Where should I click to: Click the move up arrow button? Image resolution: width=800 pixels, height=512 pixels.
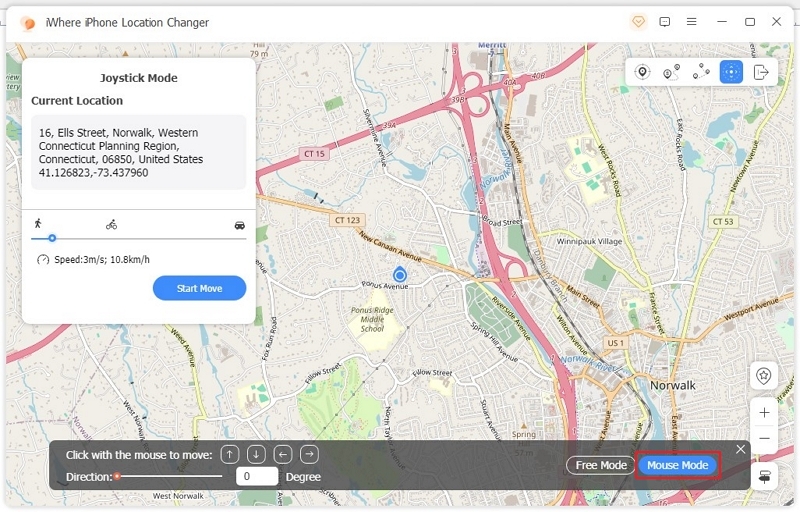tap(230, 454)
